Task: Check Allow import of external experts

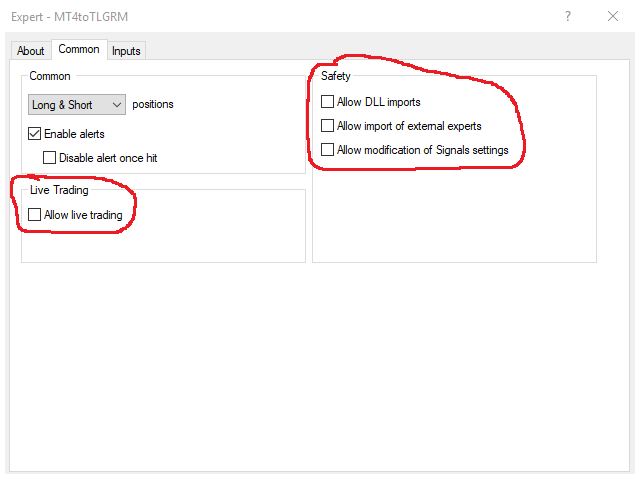Action: click(x=327, y=126)
